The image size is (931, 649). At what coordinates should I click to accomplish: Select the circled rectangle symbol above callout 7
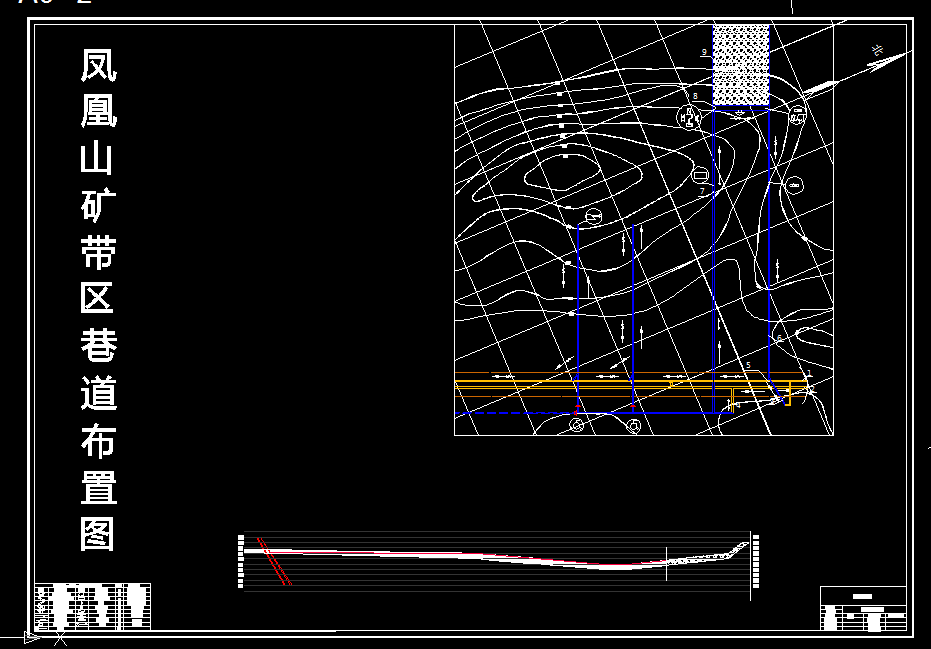[x=701, y=175]
